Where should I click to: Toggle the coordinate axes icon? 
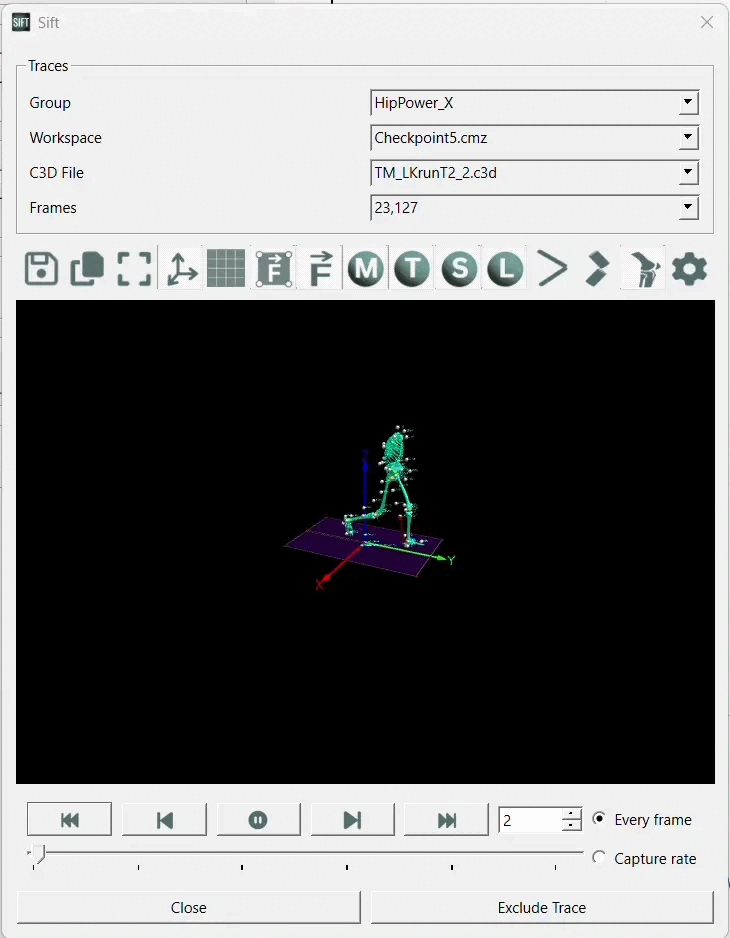tap(181, 269)
